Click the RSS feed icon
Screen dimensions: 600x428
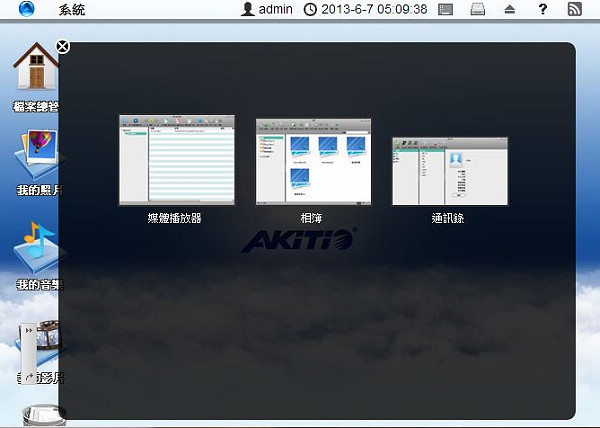[574, 10]
